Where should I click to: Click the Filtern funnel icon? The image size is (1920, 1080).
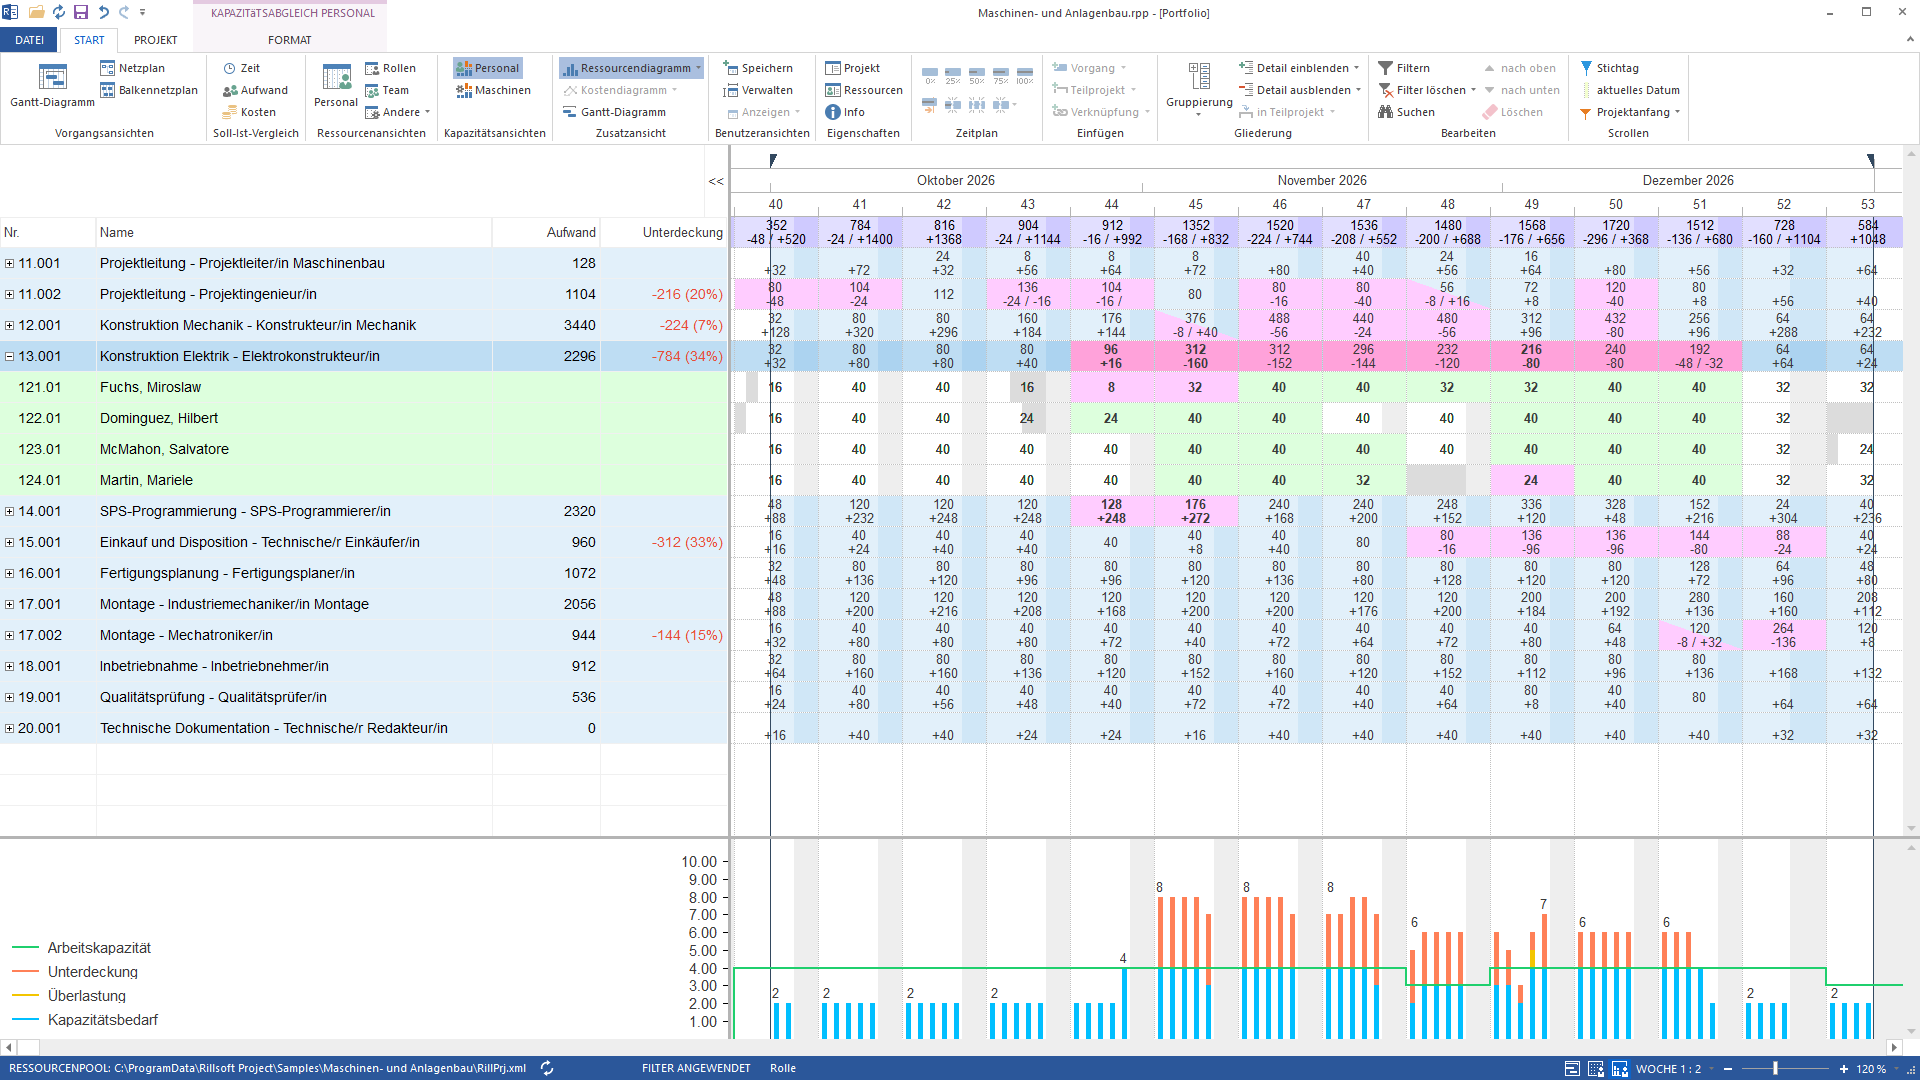[1385, 68]
